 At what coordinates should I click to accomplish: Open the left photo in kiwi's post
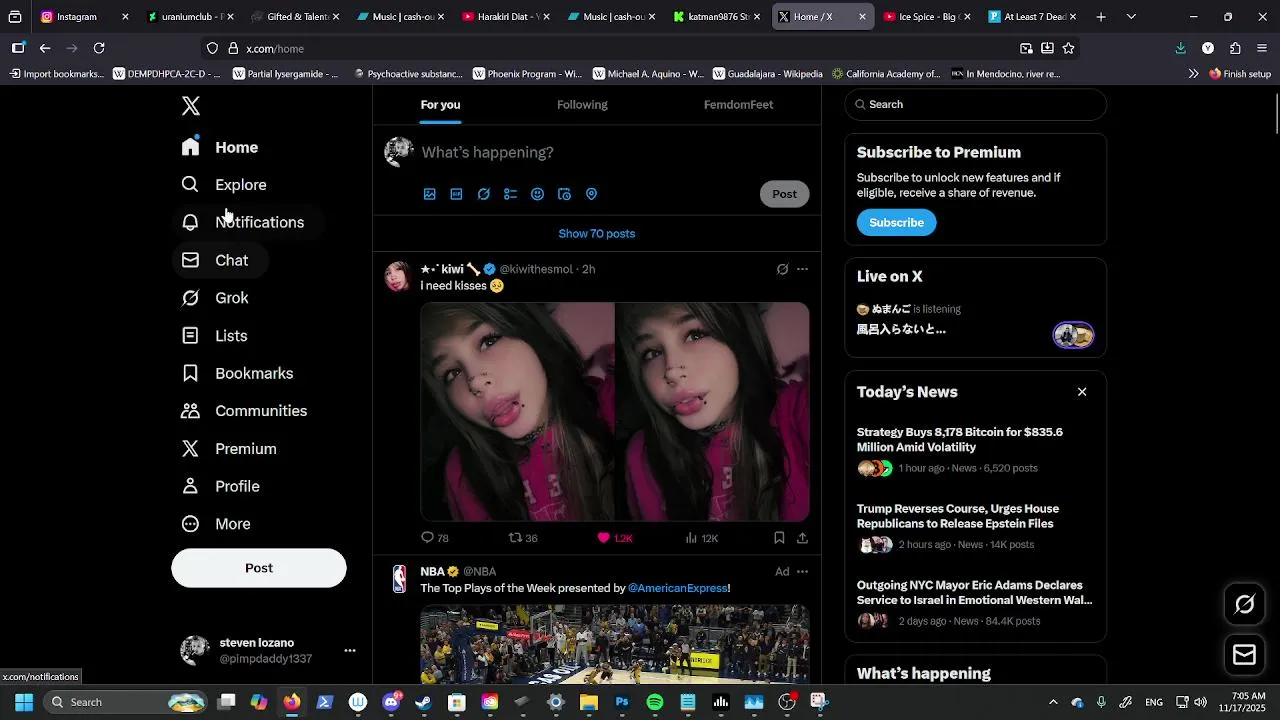(517, 412)
